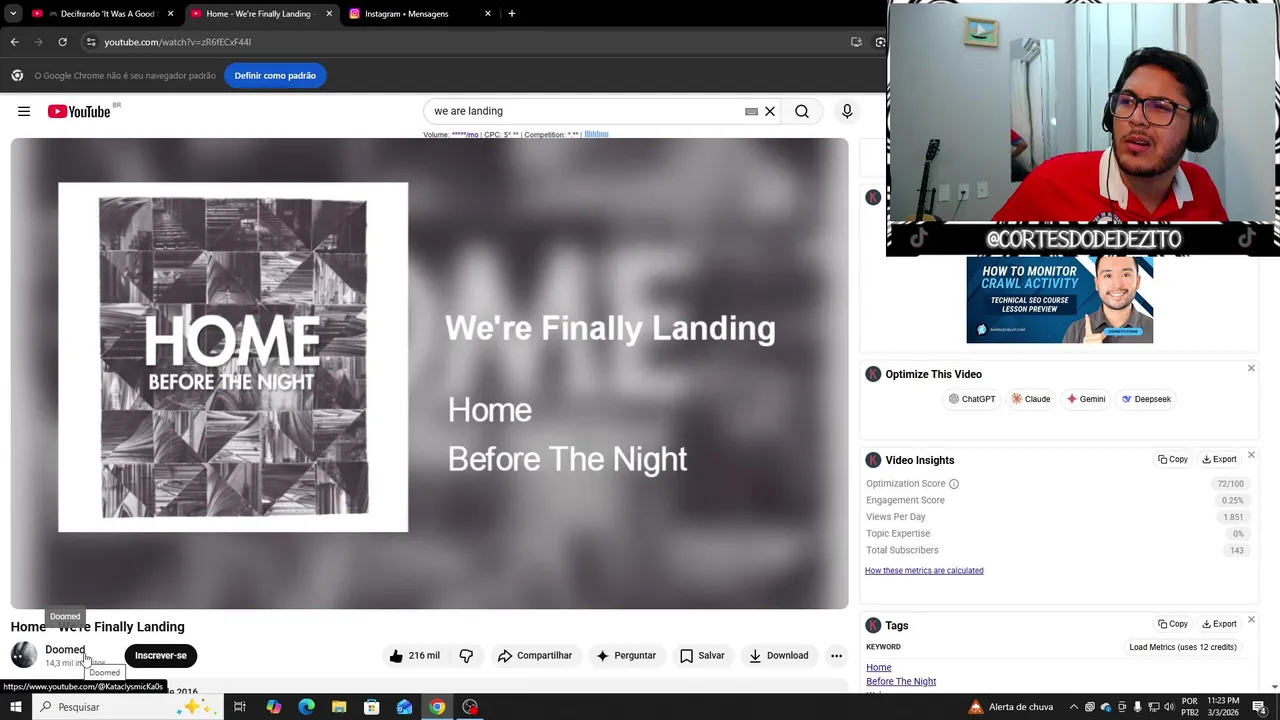Open the 'Home' tag link
1280x720 pixels.
[879, 668]
